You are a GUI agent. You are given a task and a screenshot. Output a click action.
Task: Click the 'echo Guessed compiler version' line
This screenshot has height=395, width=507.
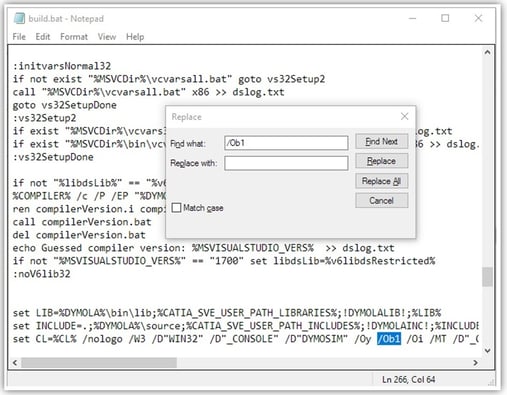click(x=203, y=248)
